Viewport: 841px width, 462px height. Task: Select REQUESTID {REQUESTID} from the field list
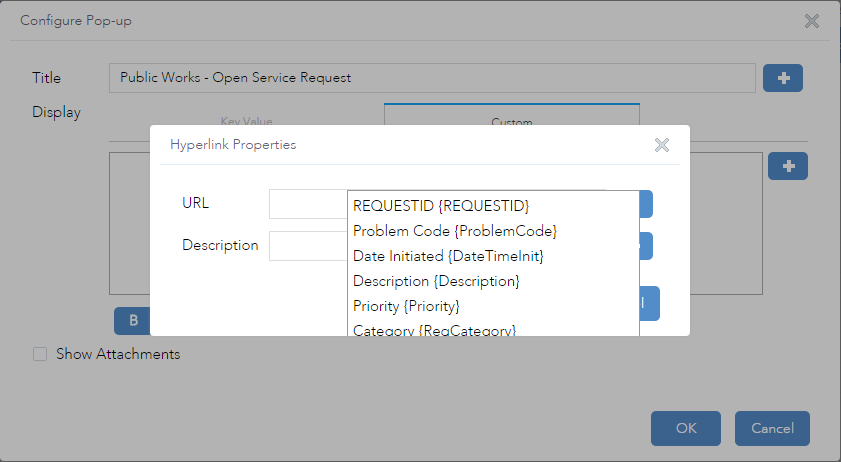[x=441, y=206]
